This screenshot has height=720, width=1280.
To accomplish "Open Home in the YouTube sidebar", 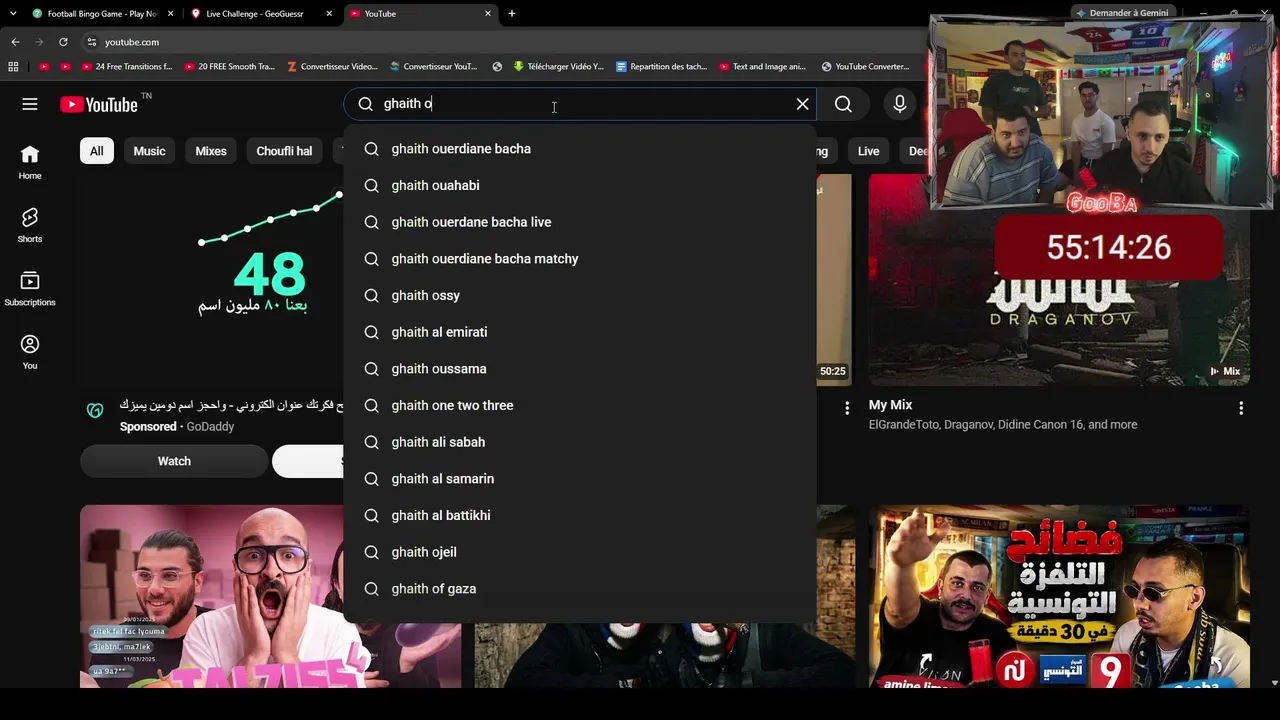I will [x=30, y=162].
